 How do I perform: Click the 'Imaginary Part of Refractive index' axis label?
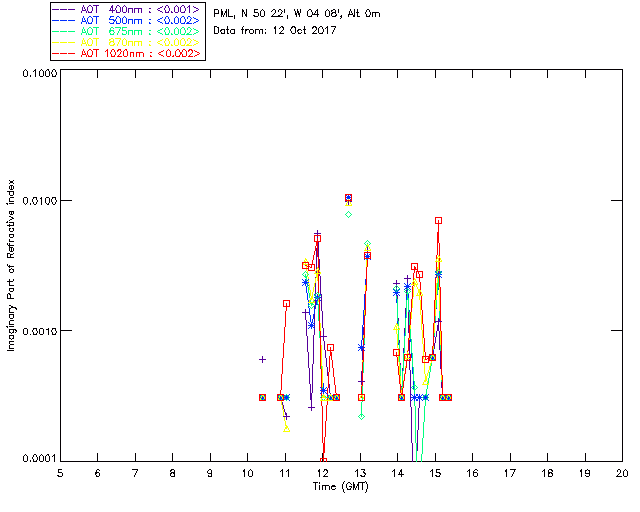pos(11,265)
